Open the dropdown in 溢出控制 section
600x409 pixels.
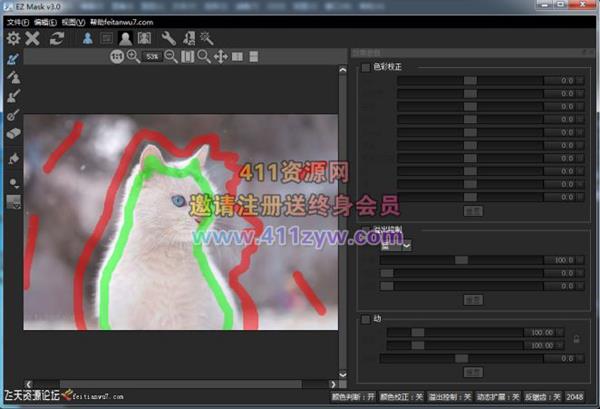(x=407, y=245)
